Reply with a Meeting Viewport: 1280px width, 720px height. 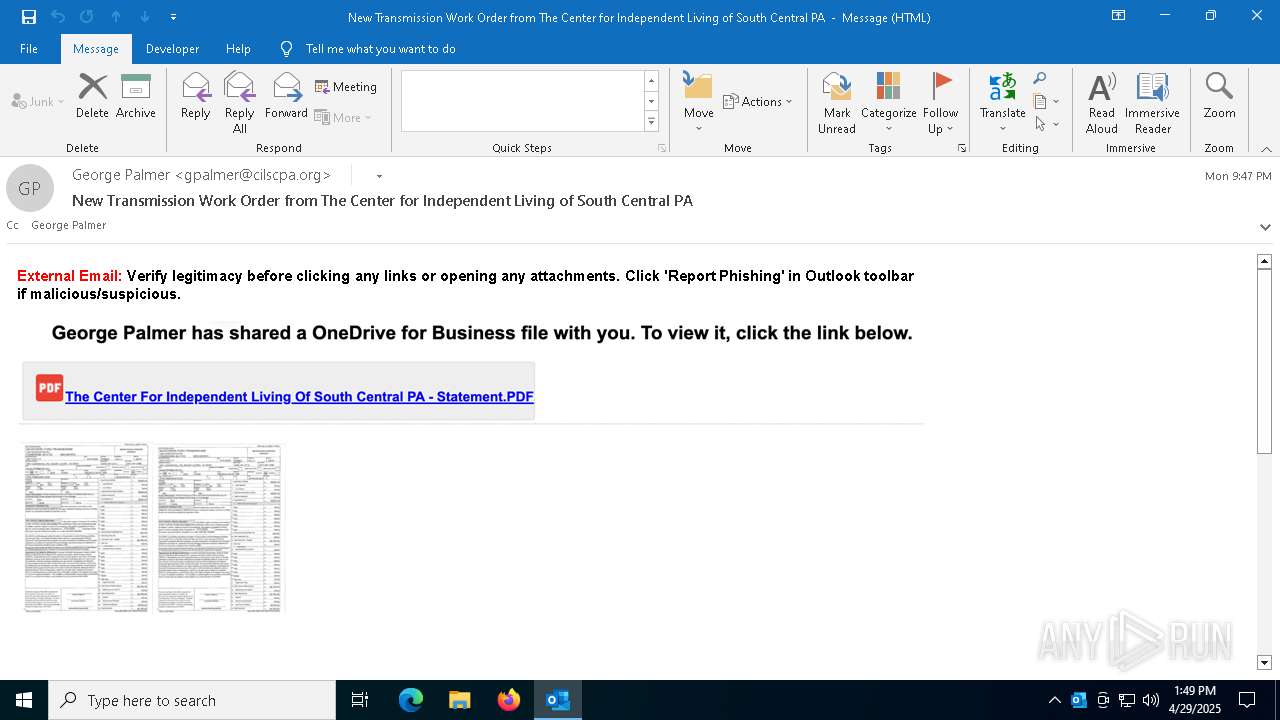pos(346,87)
